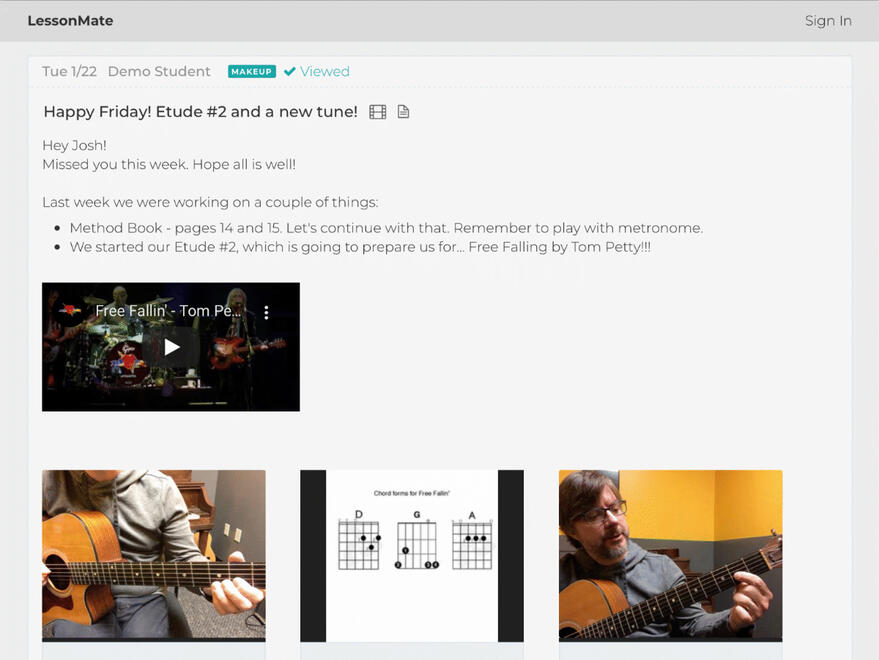Click the Viewed status text
The height and width of the screenshot is (660, 879).
[325, 72]
